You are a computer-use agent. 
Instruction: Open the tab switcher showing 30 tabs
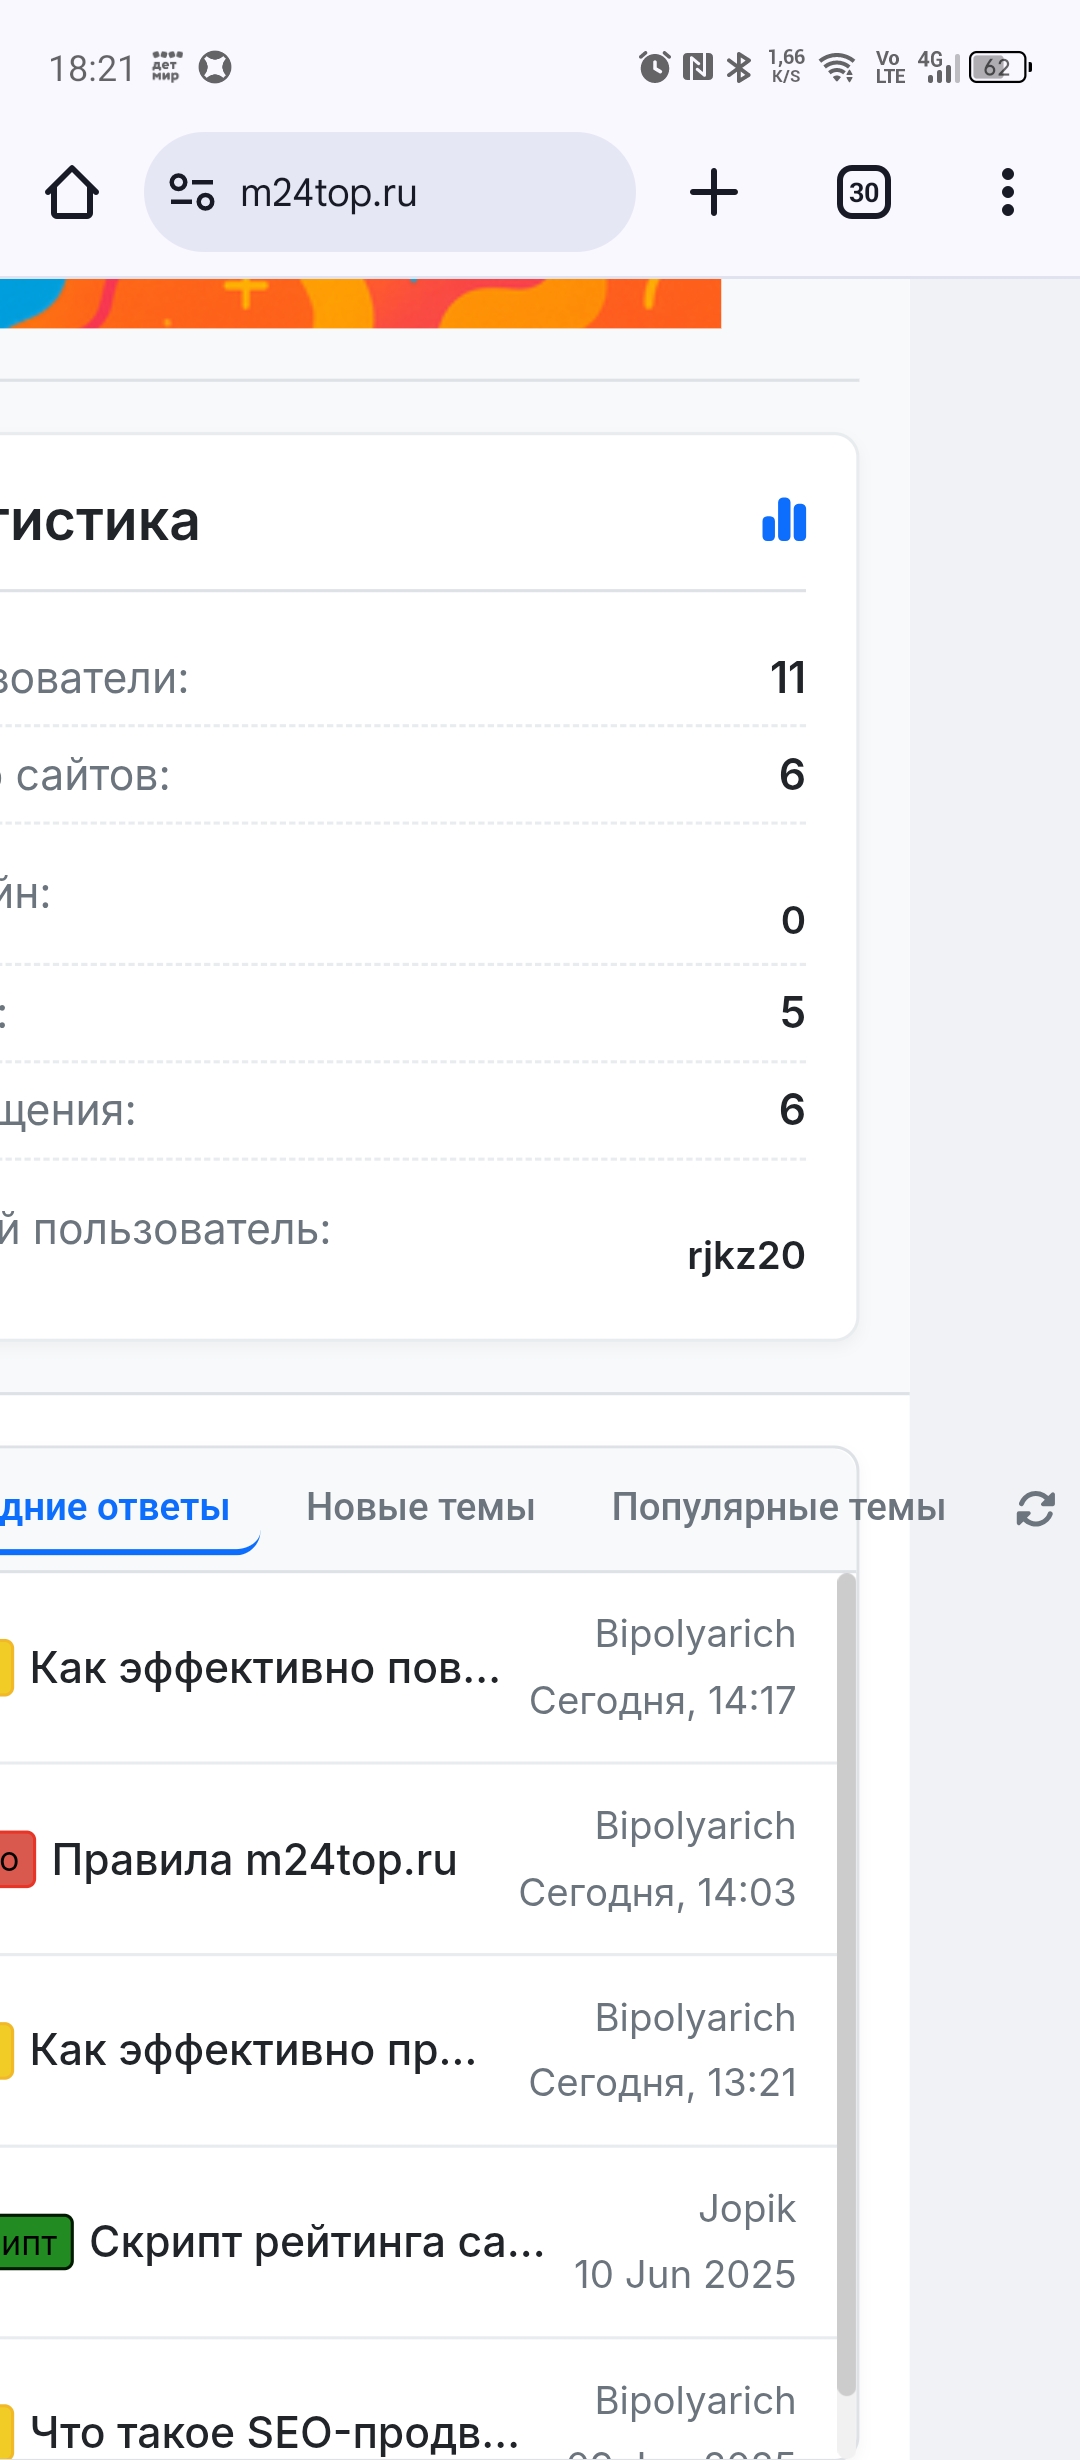863,192
